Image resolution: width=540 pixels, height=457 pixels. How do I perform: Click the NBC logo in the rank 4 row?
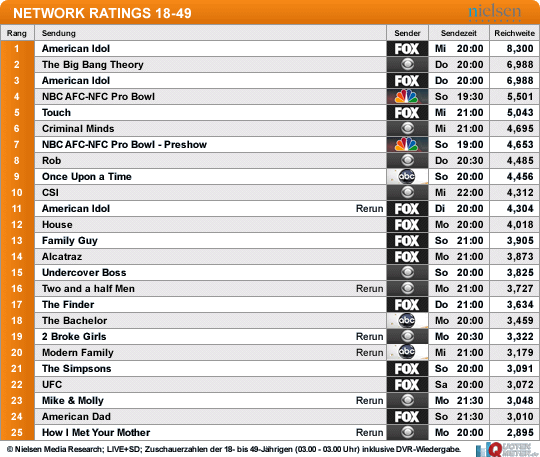coord(407,96)
